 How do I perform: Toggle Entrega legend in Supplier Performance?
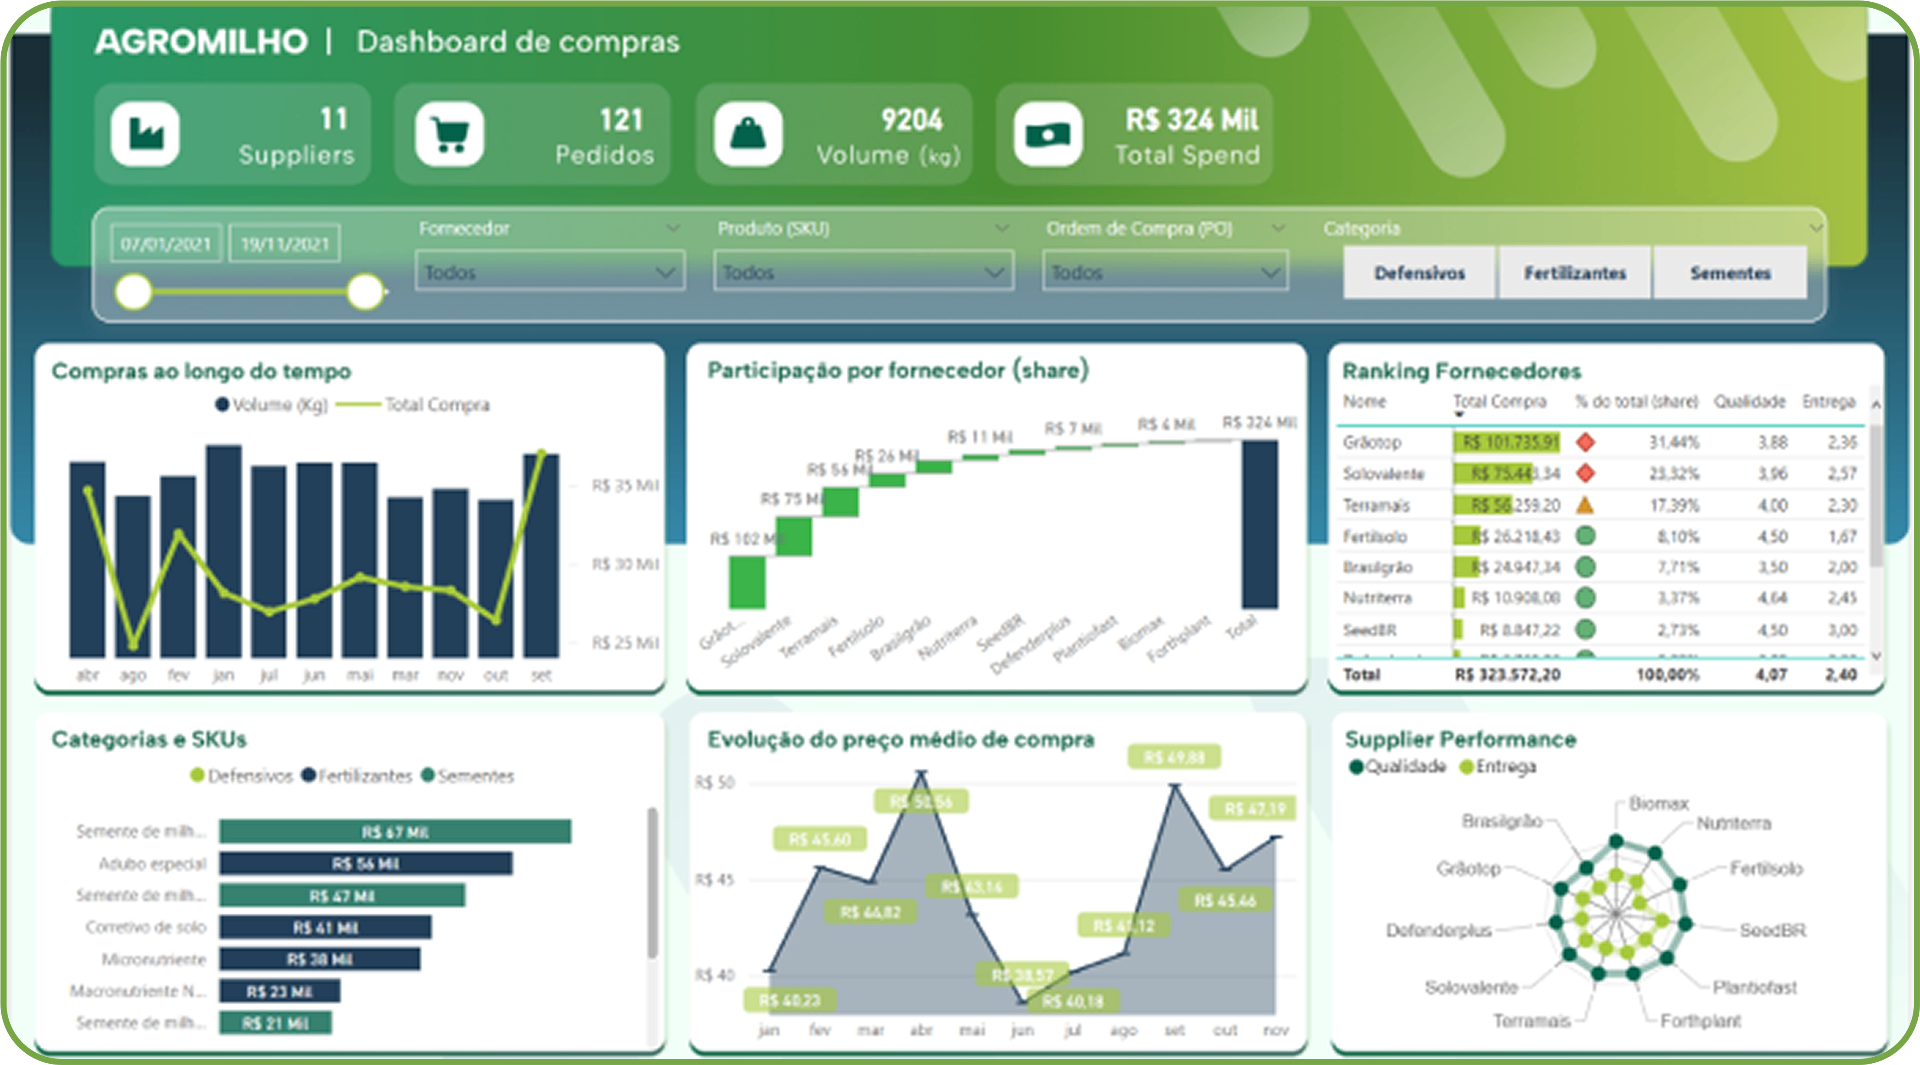coord(1498,767)
